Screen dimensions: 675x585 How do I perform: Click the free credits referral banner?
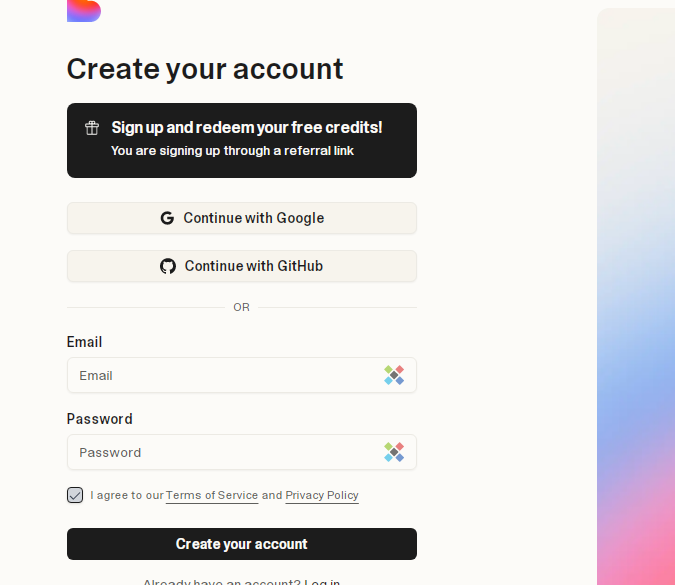pos(242,140)
